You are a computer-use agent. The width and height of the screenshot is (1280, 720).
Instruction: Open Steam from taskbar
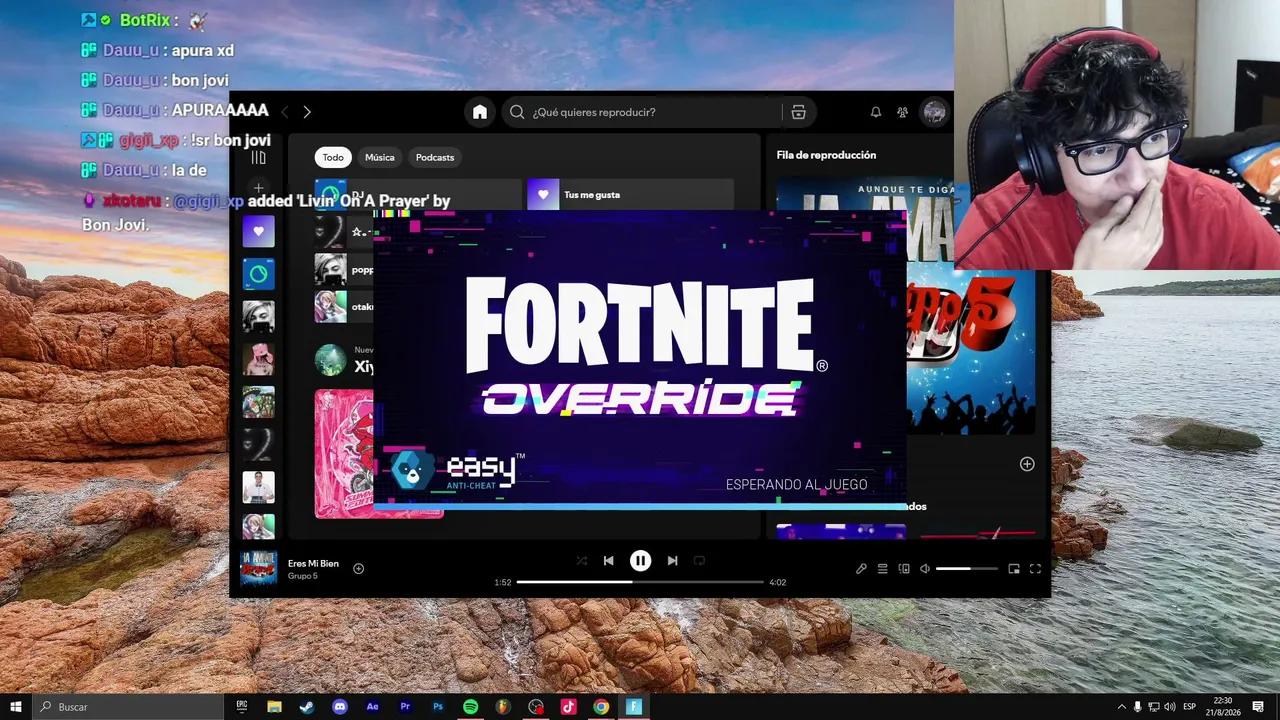[x=307, y=707]
